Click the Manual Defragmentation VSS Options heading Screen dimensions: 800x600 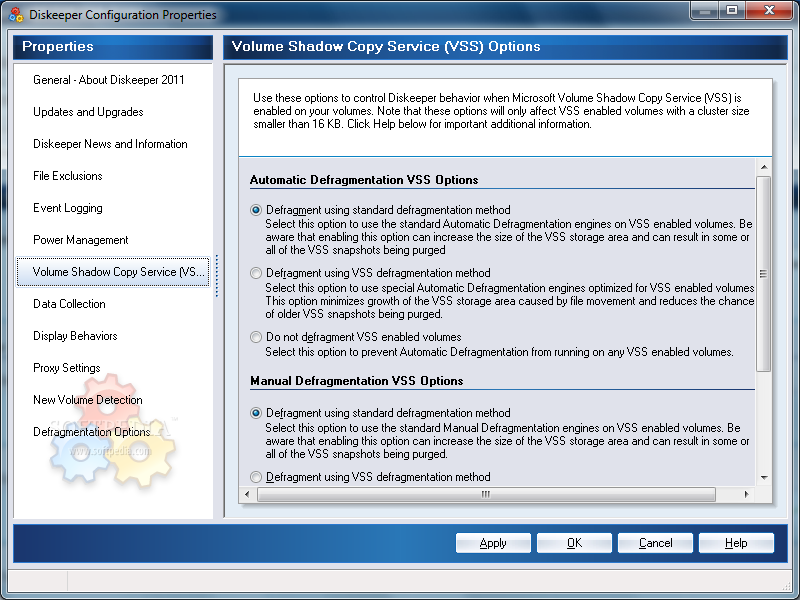click(x=357, y=381)
